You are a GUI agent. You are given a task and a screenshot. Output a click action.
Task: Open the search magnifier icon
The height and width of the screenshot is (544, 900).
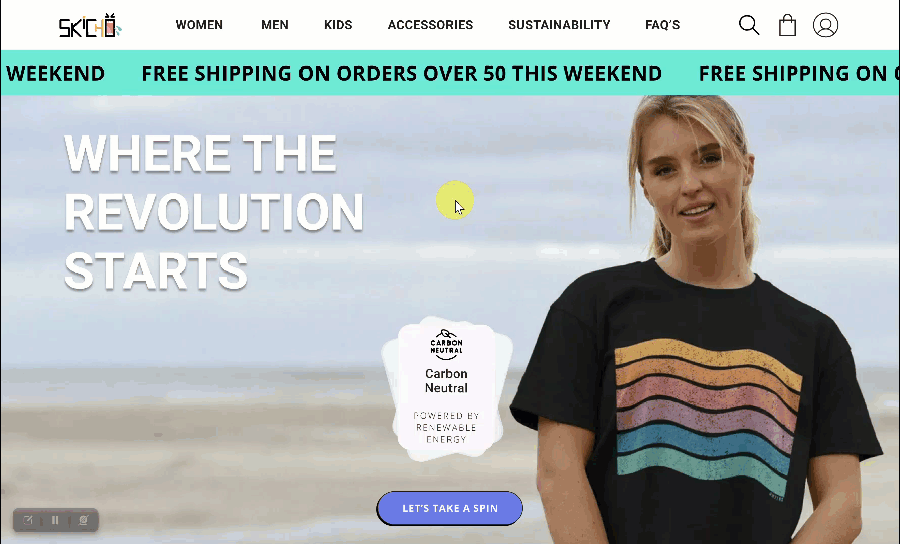coord(749,25)
